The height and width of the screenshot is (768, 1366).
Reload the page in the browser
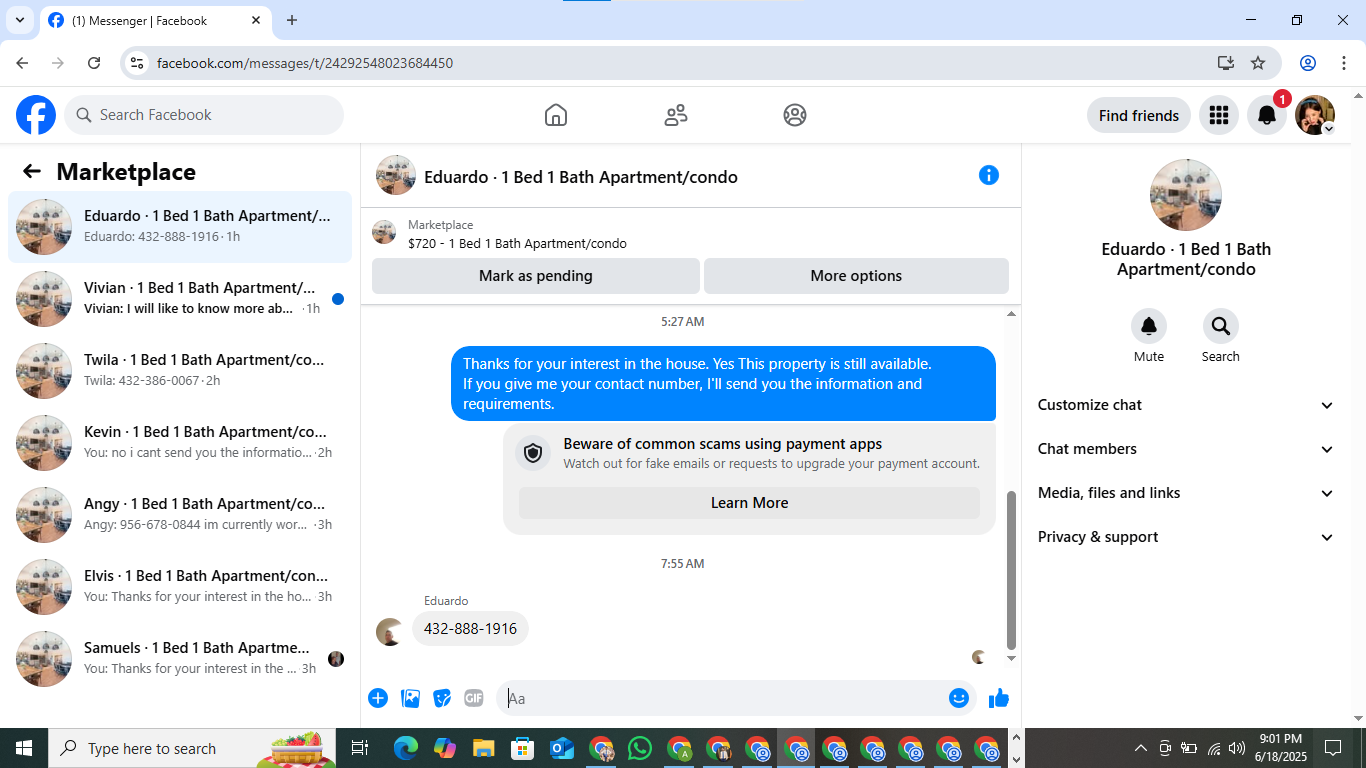94,63
